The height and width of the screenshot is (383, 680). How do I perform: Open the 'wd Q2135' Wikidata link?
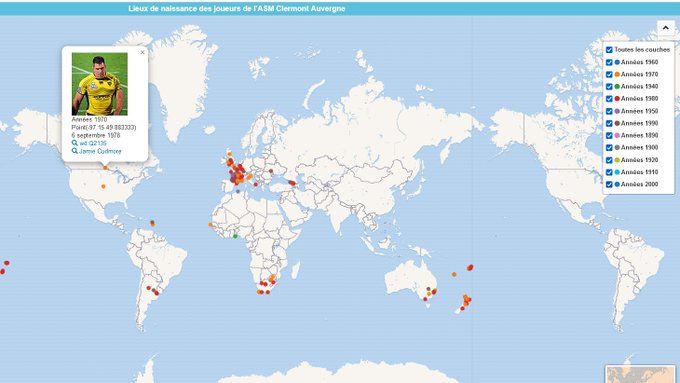[x=93, y=143]
